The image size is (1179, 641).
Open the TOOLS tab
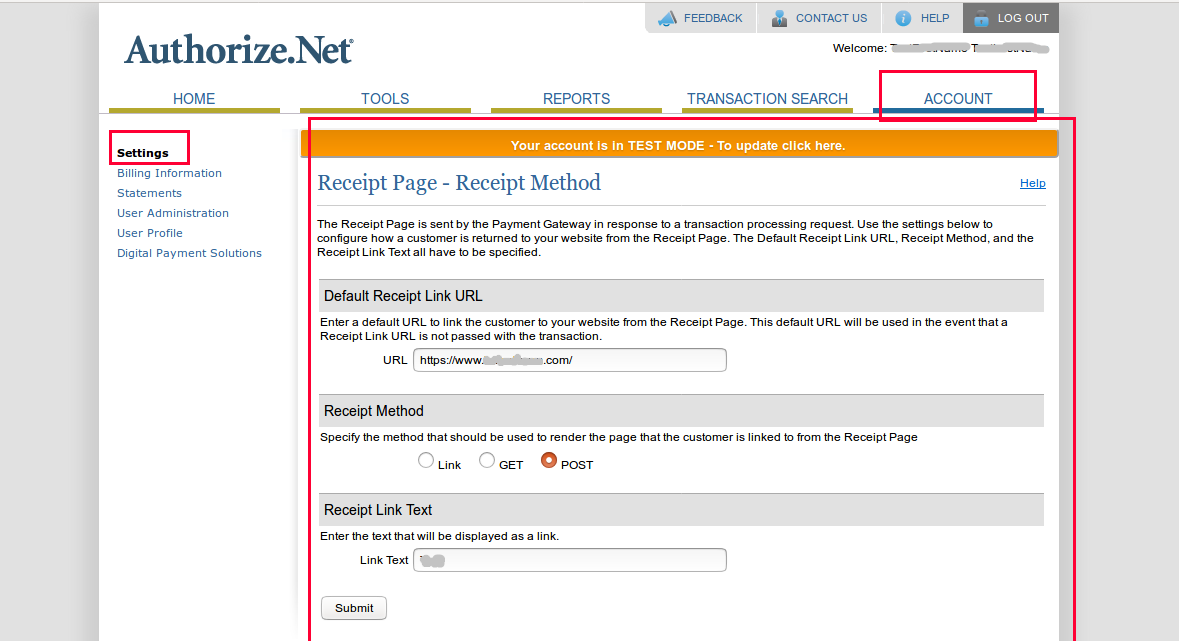click(x=385, y=99)
